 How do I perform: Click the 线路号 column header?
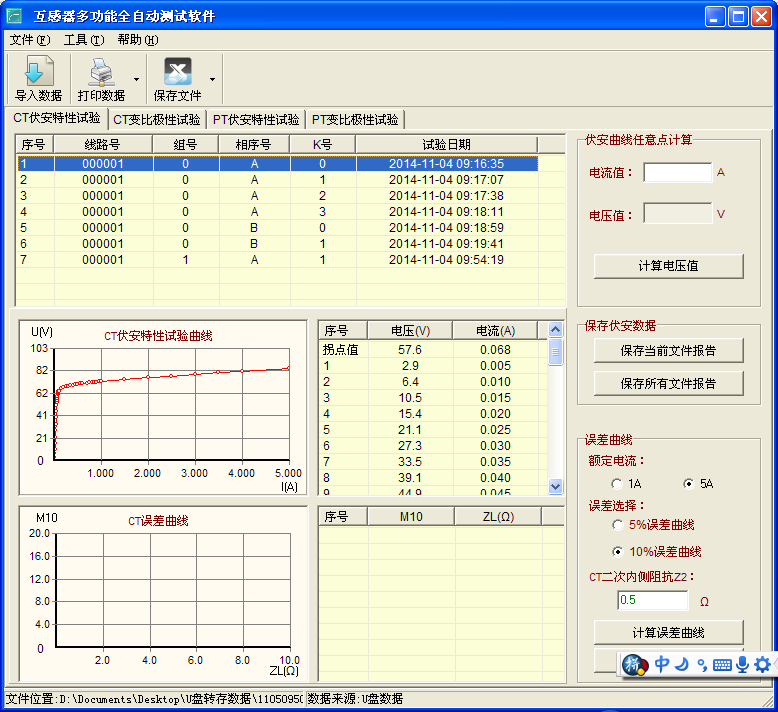click(103, 144)
